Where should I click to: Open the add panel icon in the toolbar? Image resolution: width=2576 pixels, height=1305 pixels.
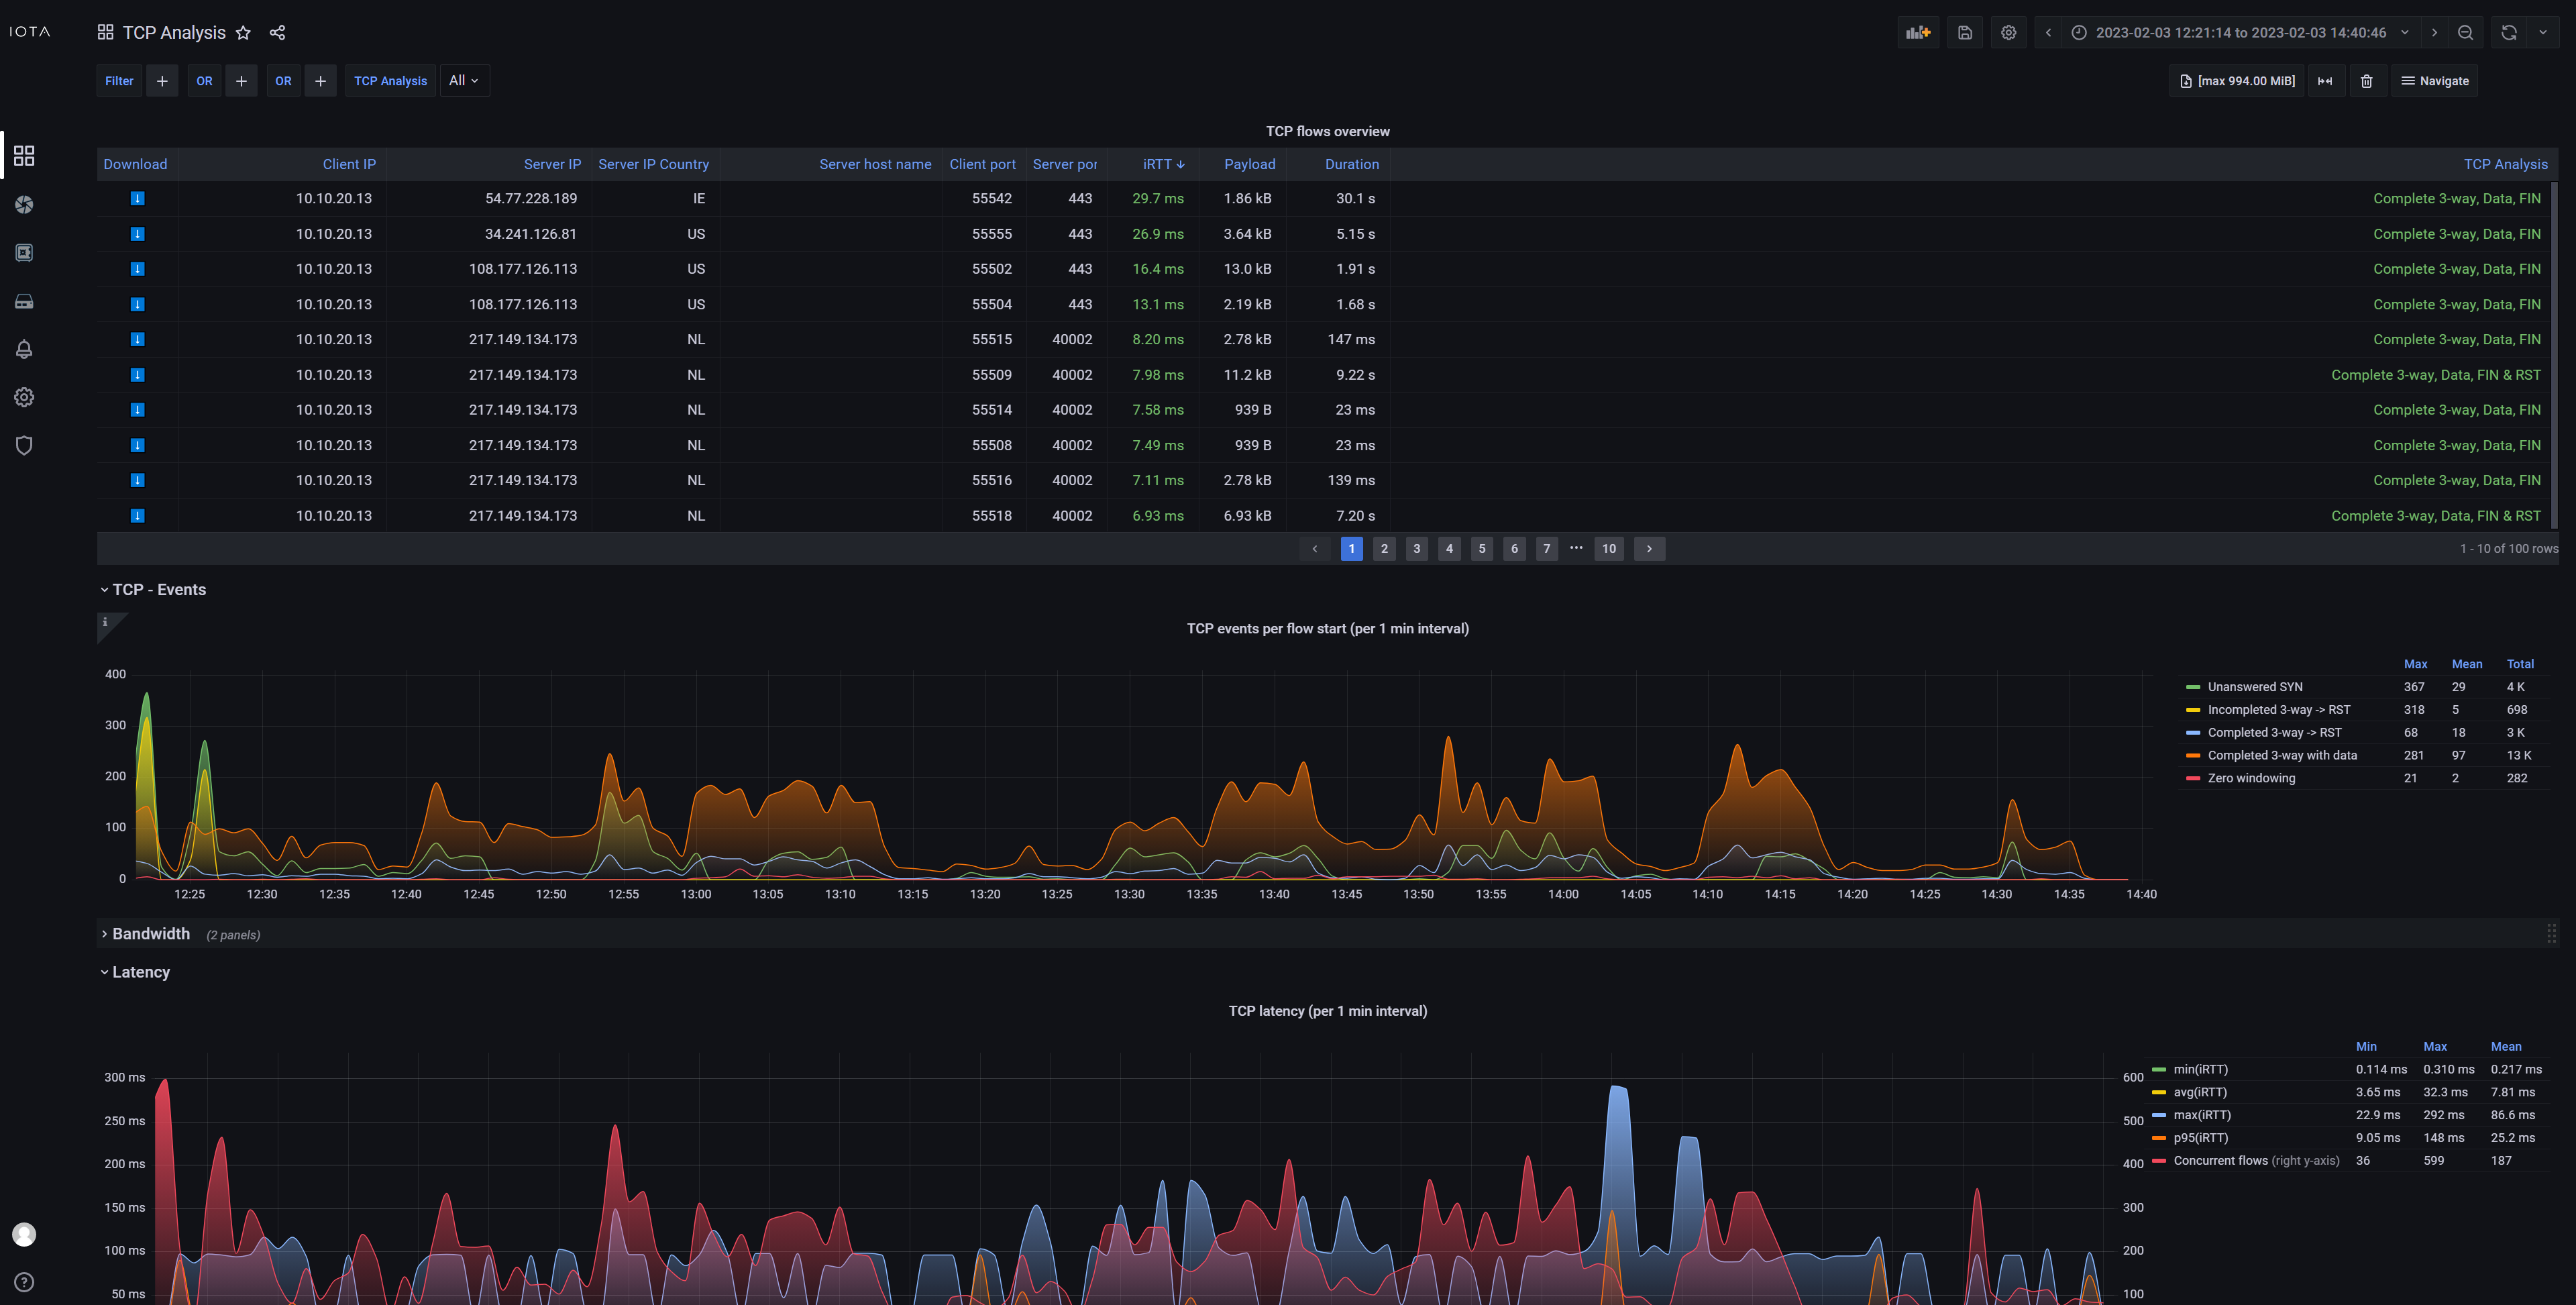tap(1918, 32)
